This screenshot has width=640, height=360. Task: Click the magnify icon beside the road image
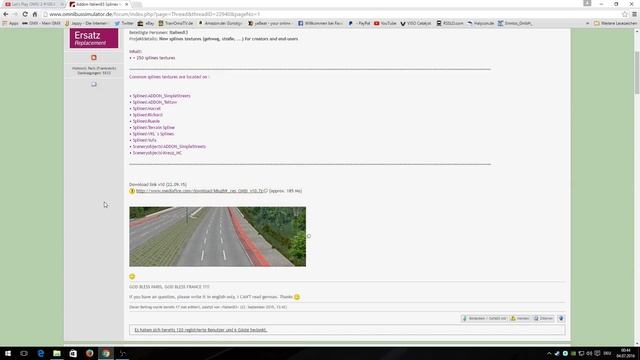pos(309,236)
